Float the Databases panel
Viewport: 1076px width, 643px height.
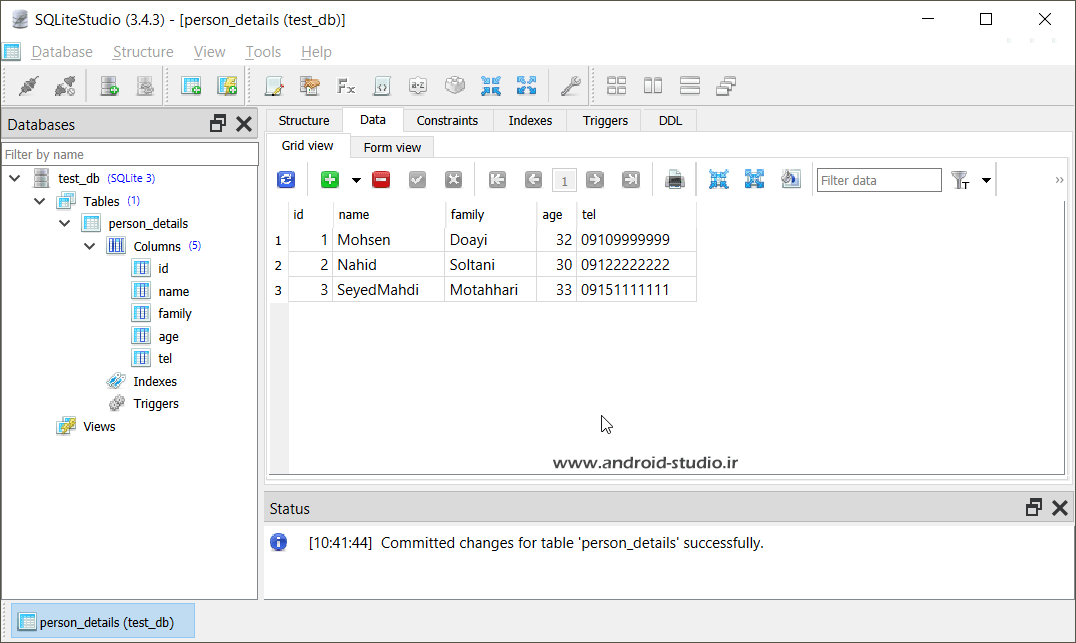[x=218, y=124]
